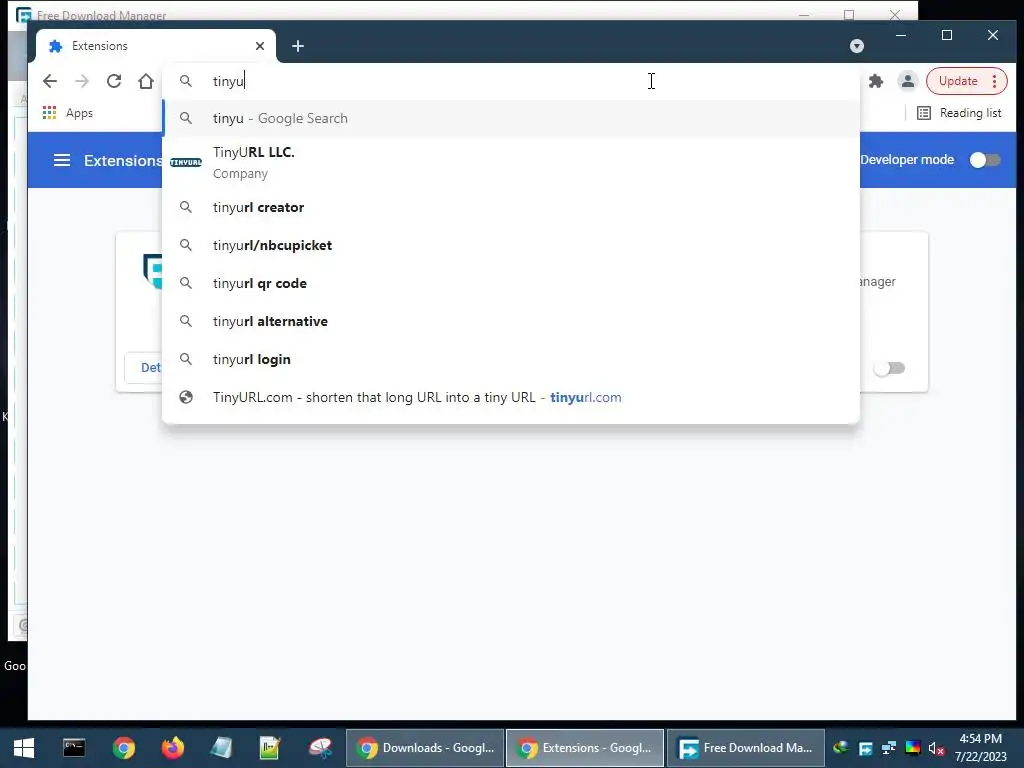This screenshot has height=768, width=1024.
Task: Open the Command Prompt taskbar icon
Action: tap(74, 748)
